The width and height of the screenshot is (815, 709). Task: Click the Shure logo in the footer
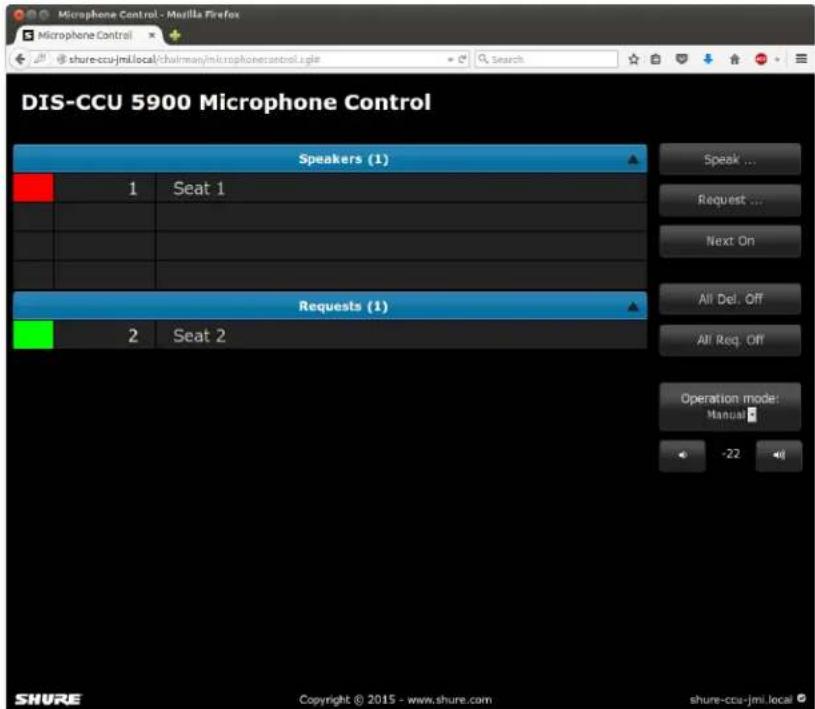48,699
